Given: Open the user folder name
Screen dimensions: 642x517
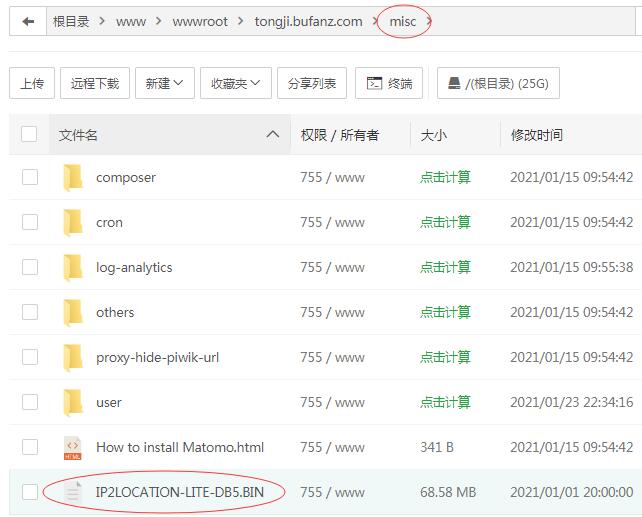Looking at the screenshot, I should coord(109,403).
